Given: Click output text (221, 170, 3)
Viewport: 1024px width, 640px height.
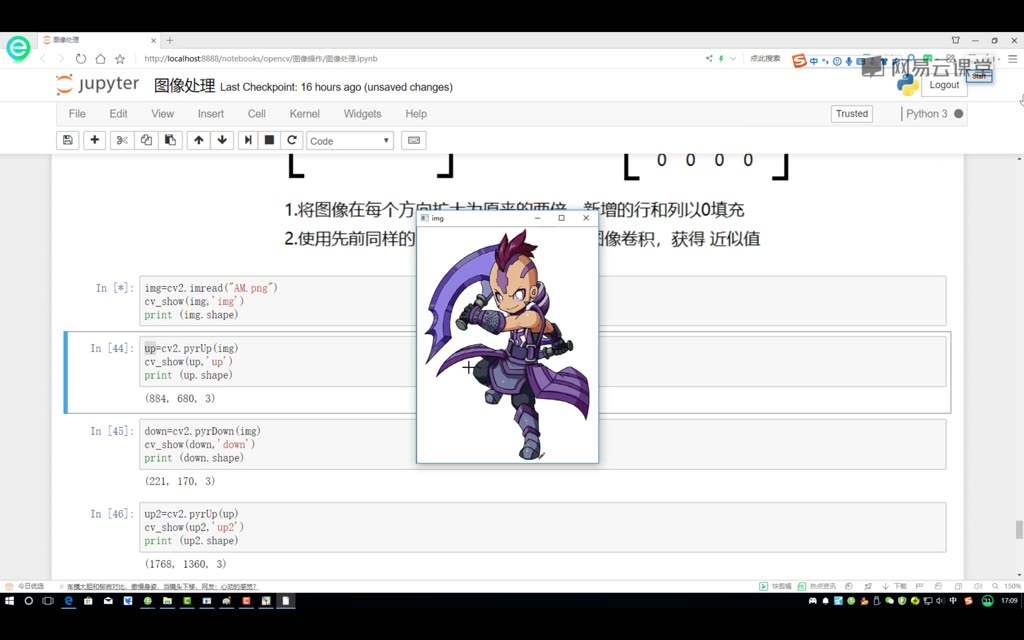Looking at the screenshot, I should point(180,481).
